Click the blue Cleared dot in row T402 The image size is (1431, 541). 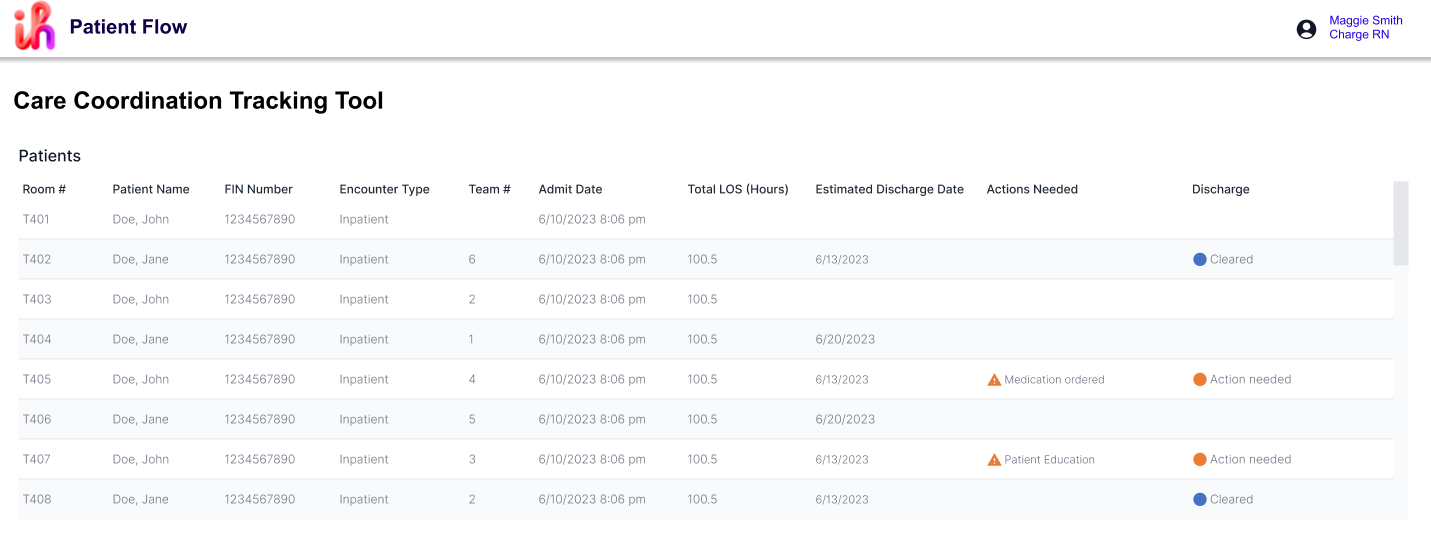(1200, 259)
